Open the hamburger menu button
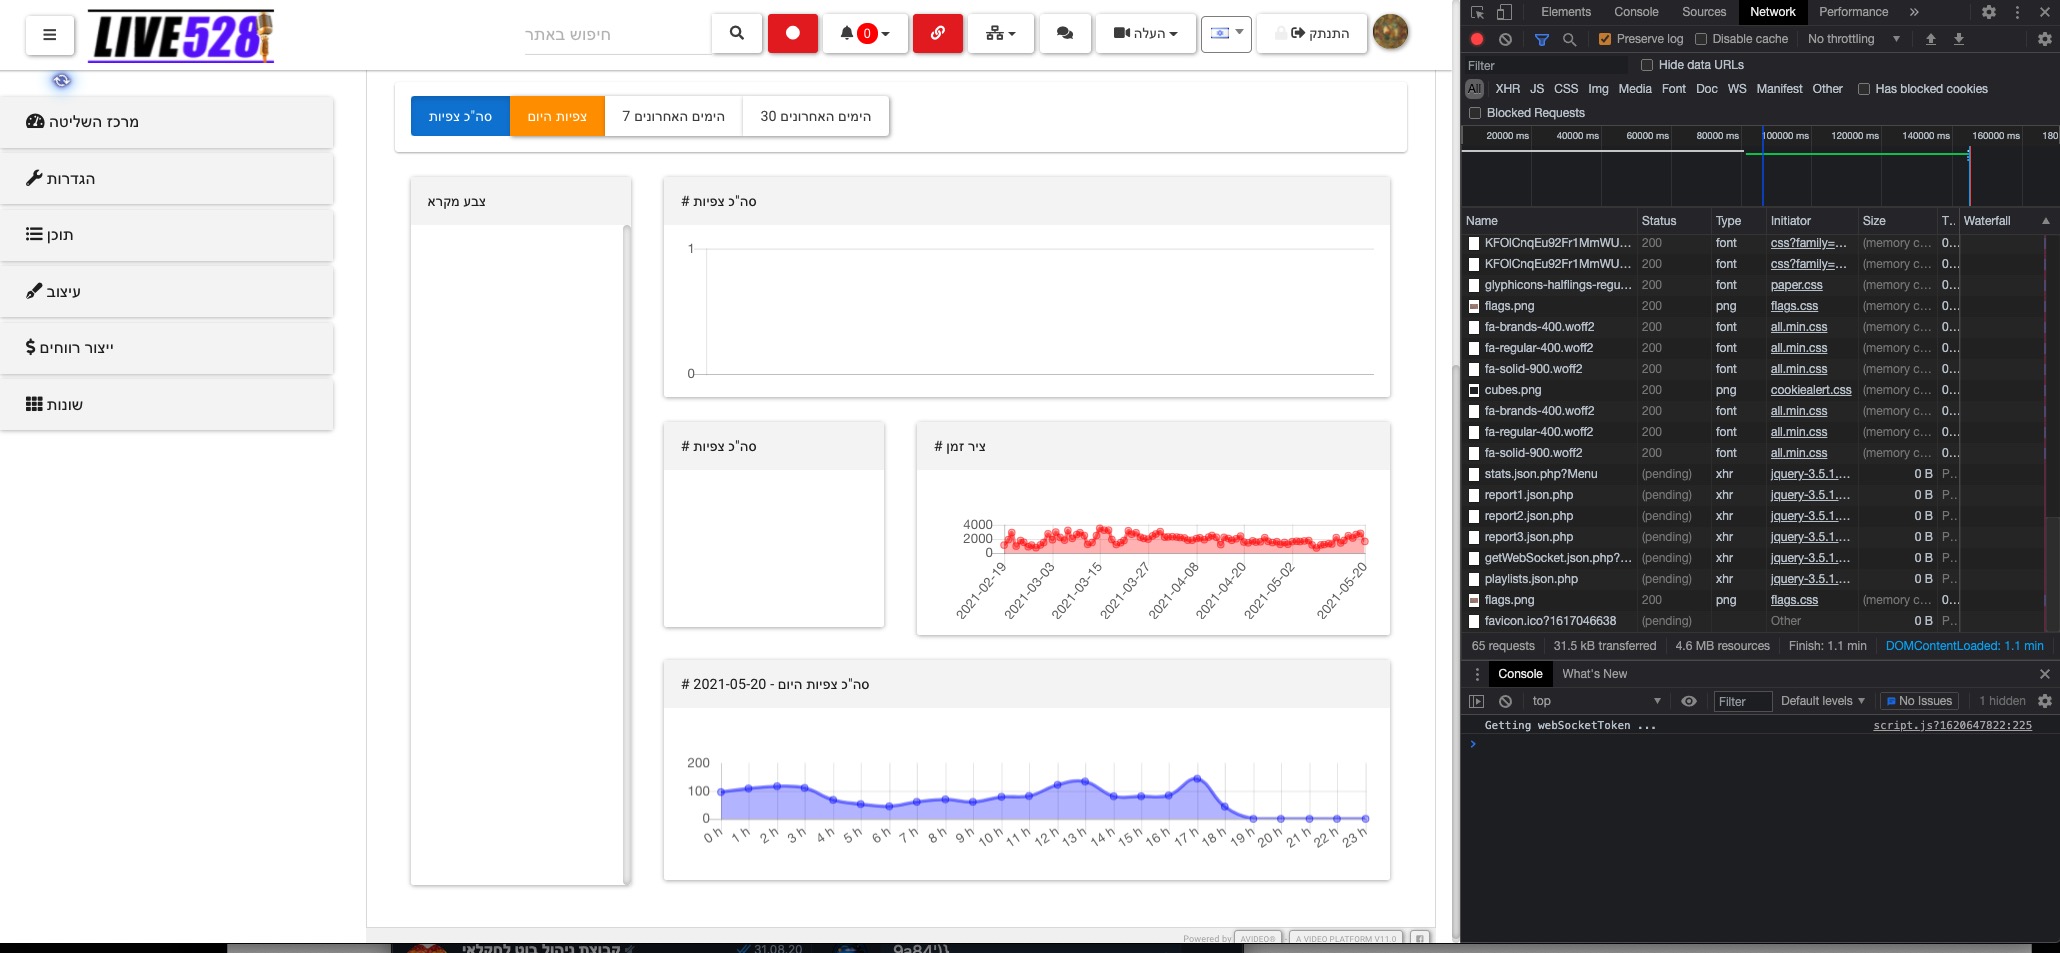This screenshot has height=953, width=2060. 49,34
